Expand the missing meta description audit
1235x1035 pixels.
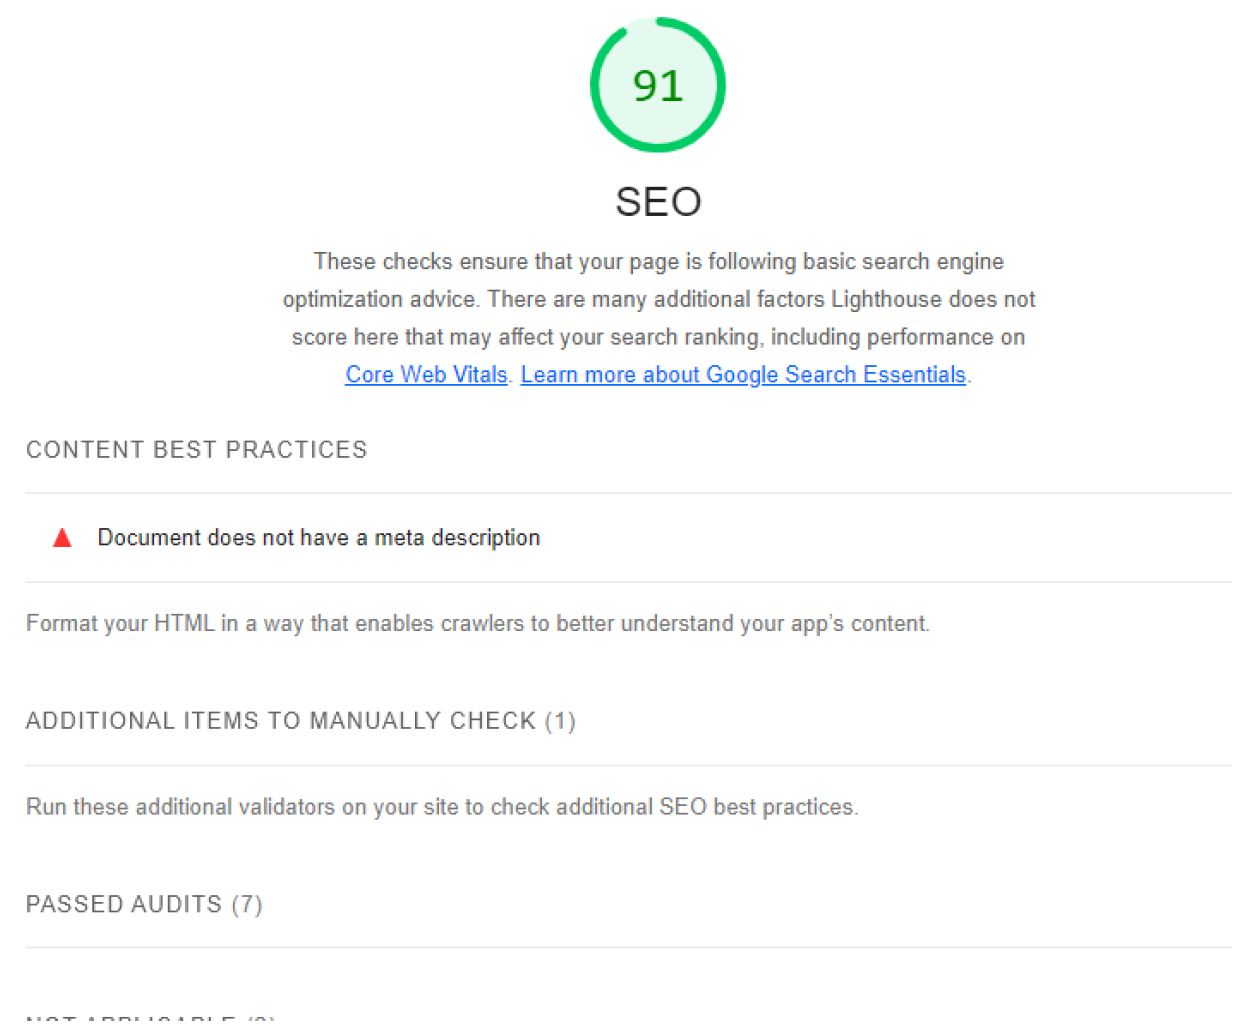tap(318, 538)
